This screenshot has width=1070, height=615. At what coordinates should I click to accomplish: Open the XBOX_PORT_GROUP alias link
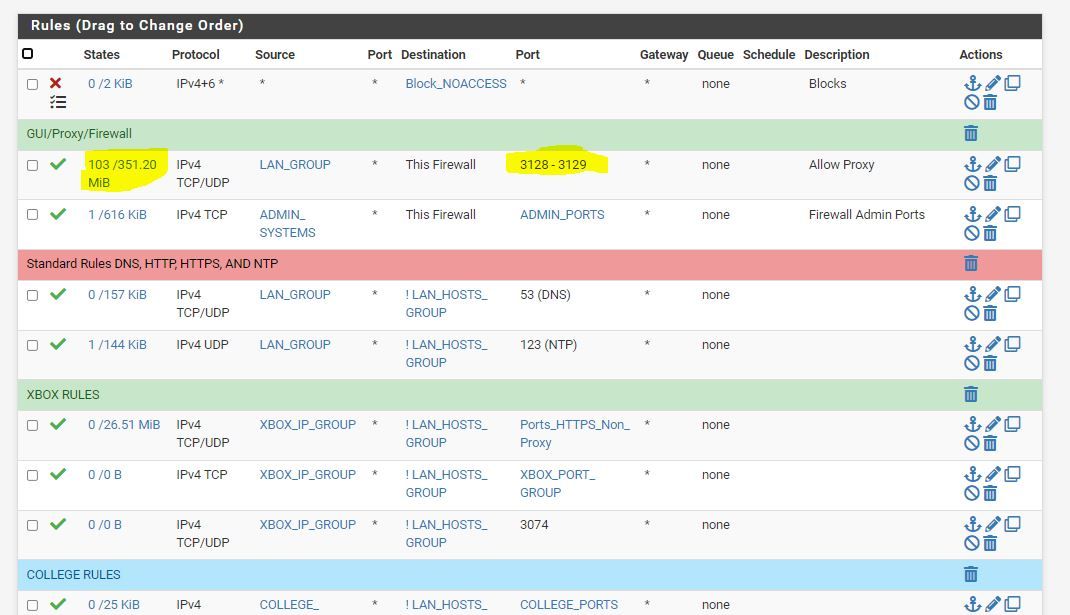coord(558,483)
